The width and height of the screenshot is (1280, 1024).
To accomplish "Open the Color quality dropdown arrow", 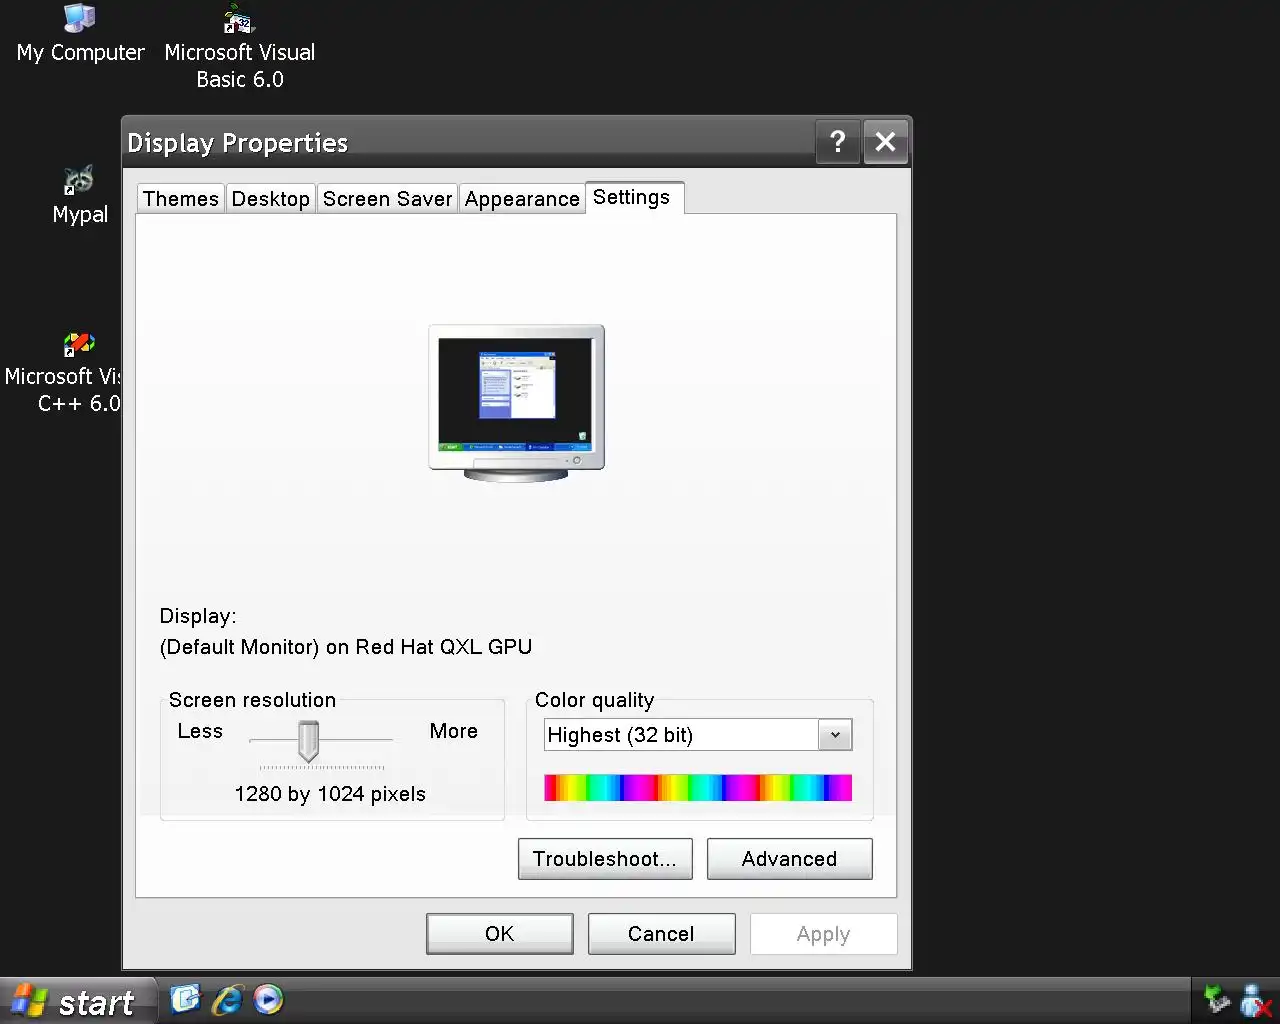I will coord(835,735).
